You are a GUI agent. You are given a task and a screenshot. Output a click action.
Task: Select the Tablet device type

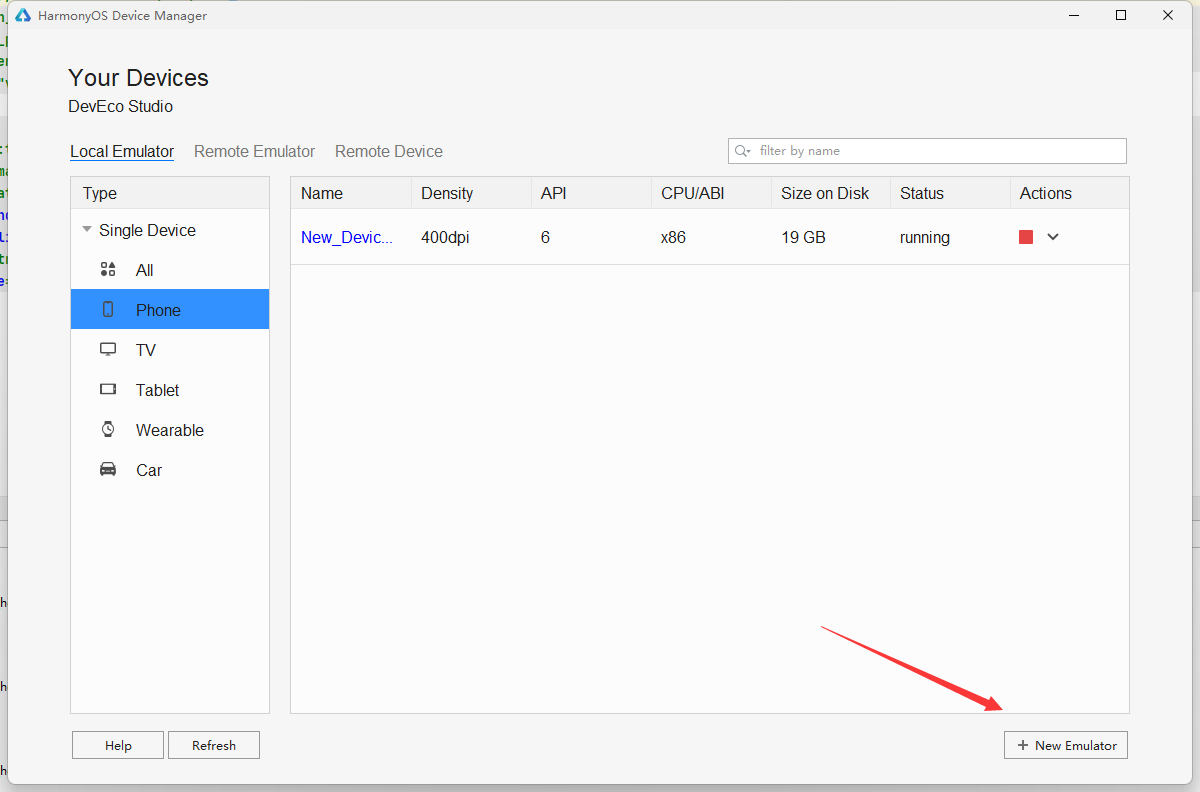pos(170,390)
